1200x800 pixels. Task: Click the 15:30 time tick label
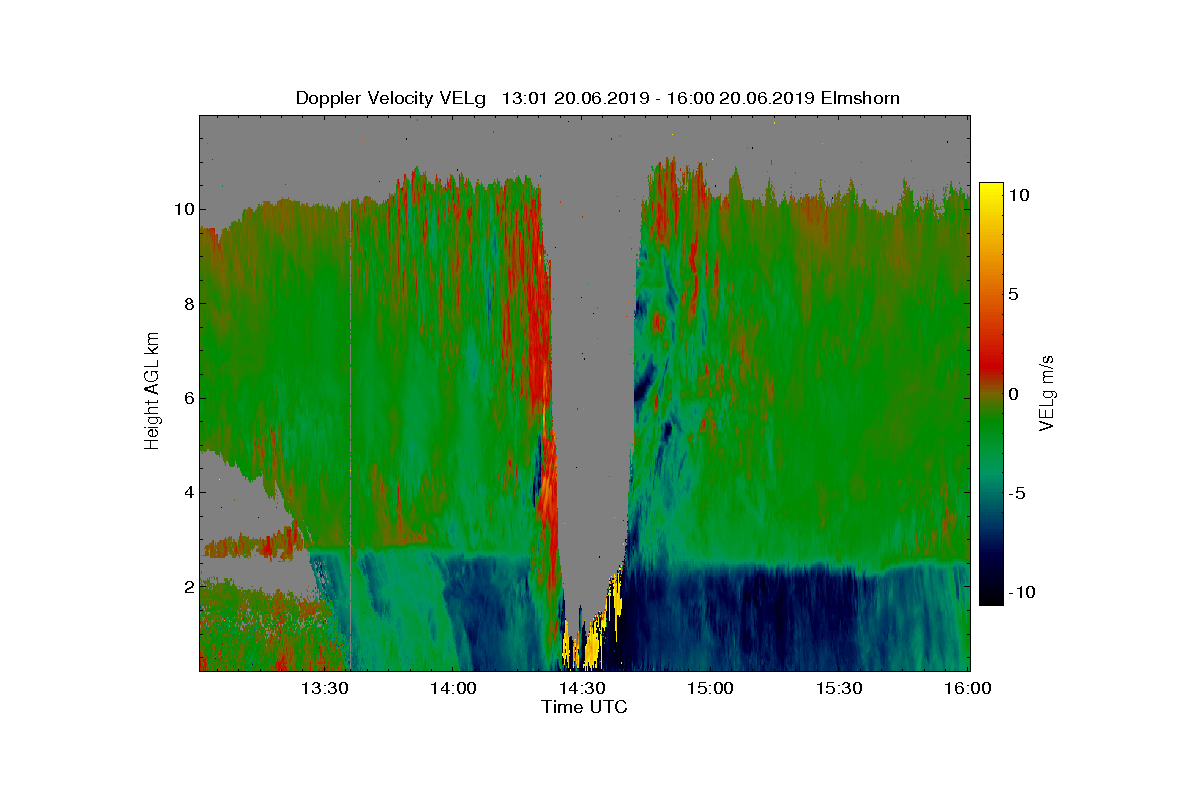coord(840,688)
